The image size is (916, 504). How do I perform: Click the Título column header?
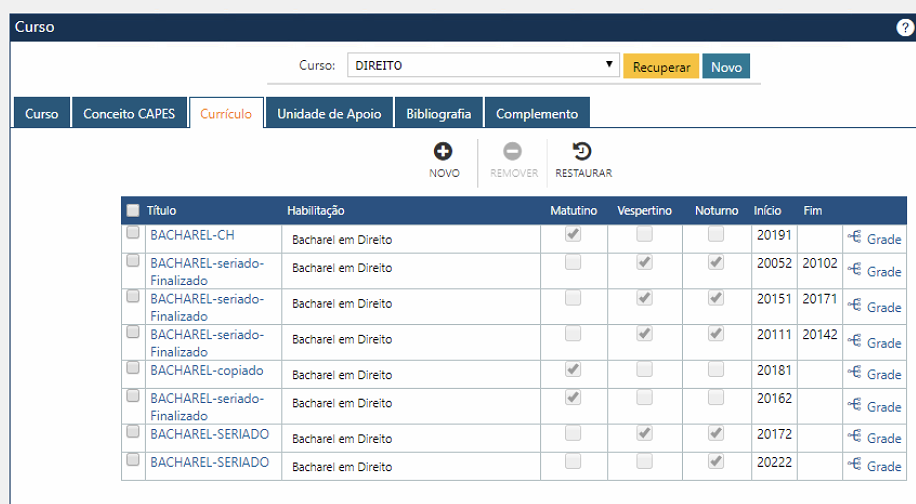click(161, 210)
